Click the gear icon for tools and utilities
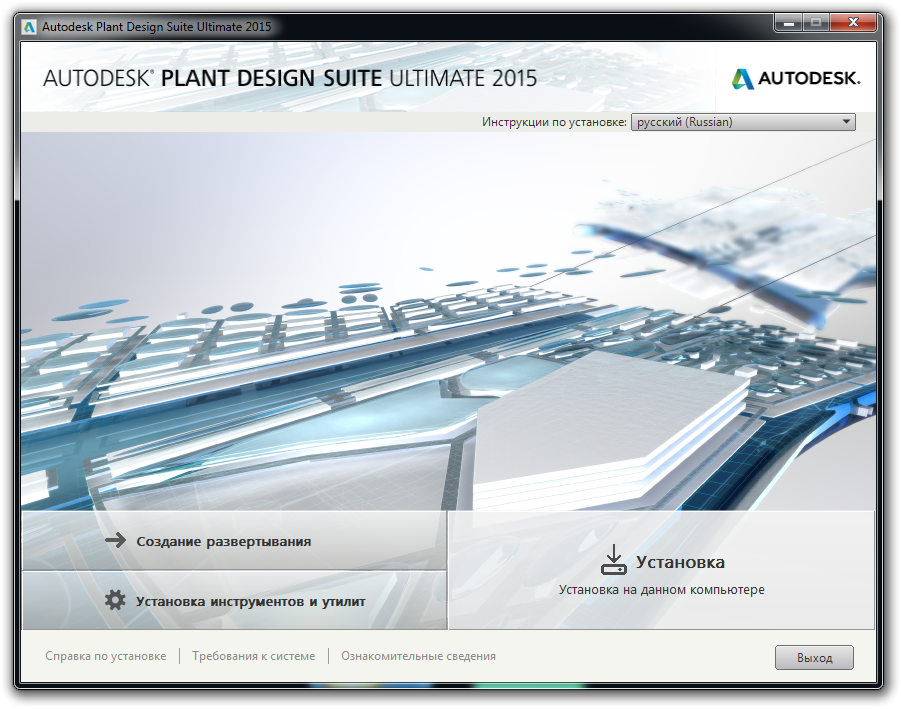This screenshot has width=901, height=709. [115, 600]
